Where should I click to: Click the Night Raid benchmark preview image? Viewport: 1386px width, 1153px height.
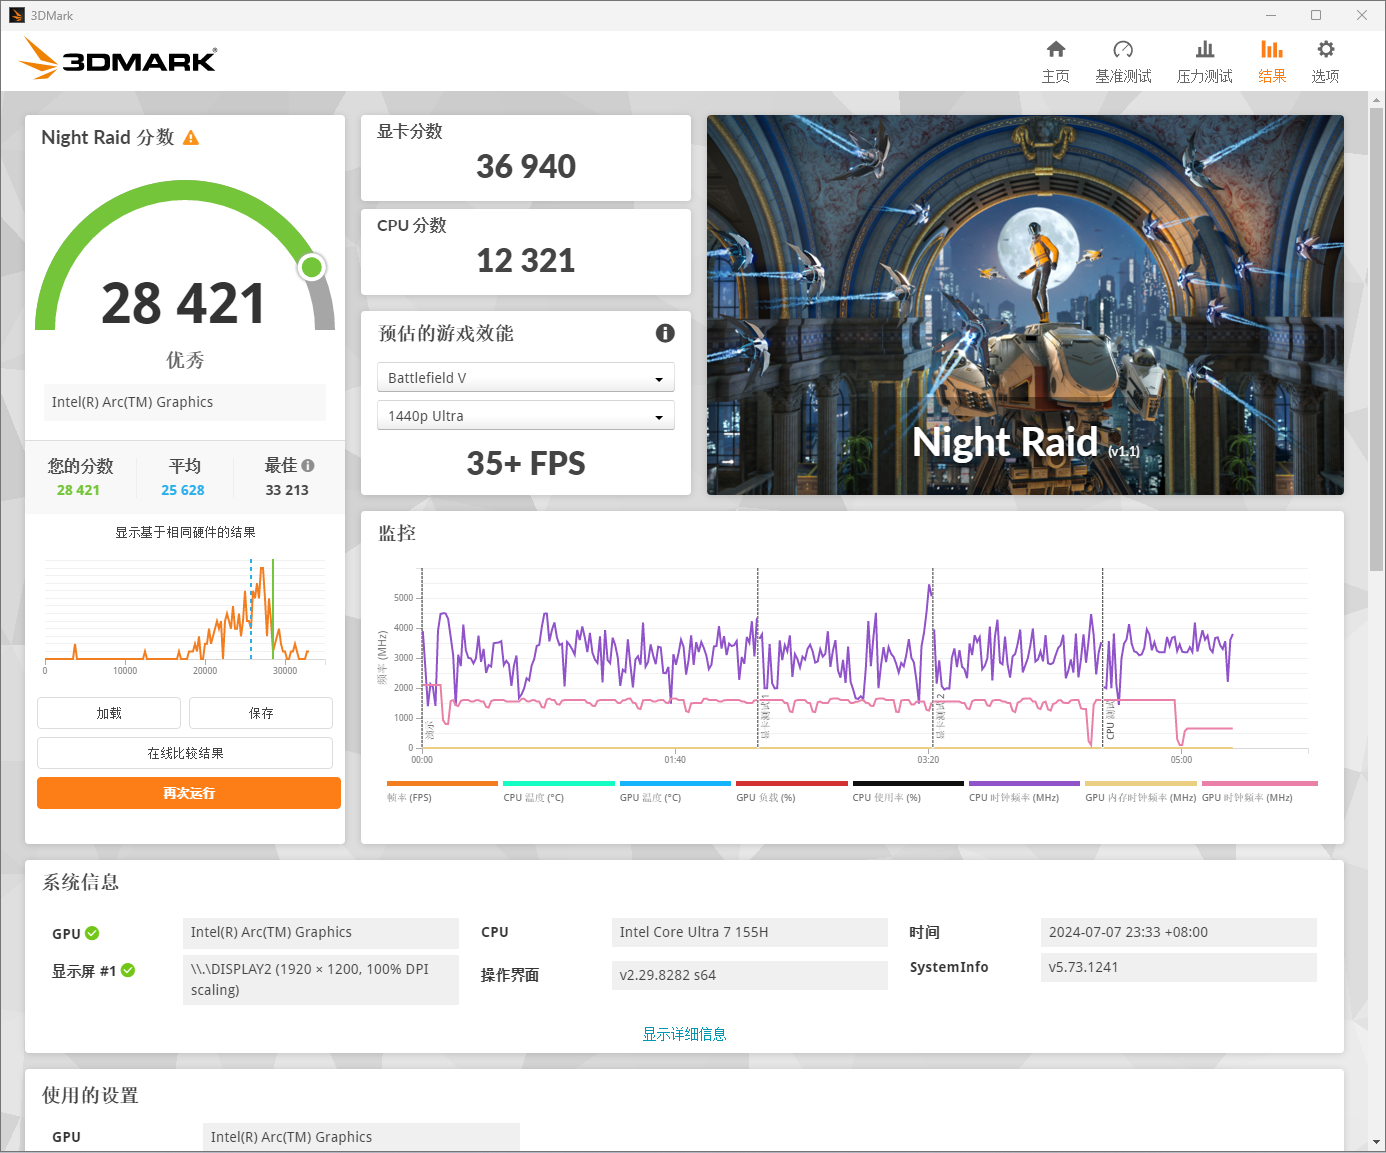[1025, 305]
